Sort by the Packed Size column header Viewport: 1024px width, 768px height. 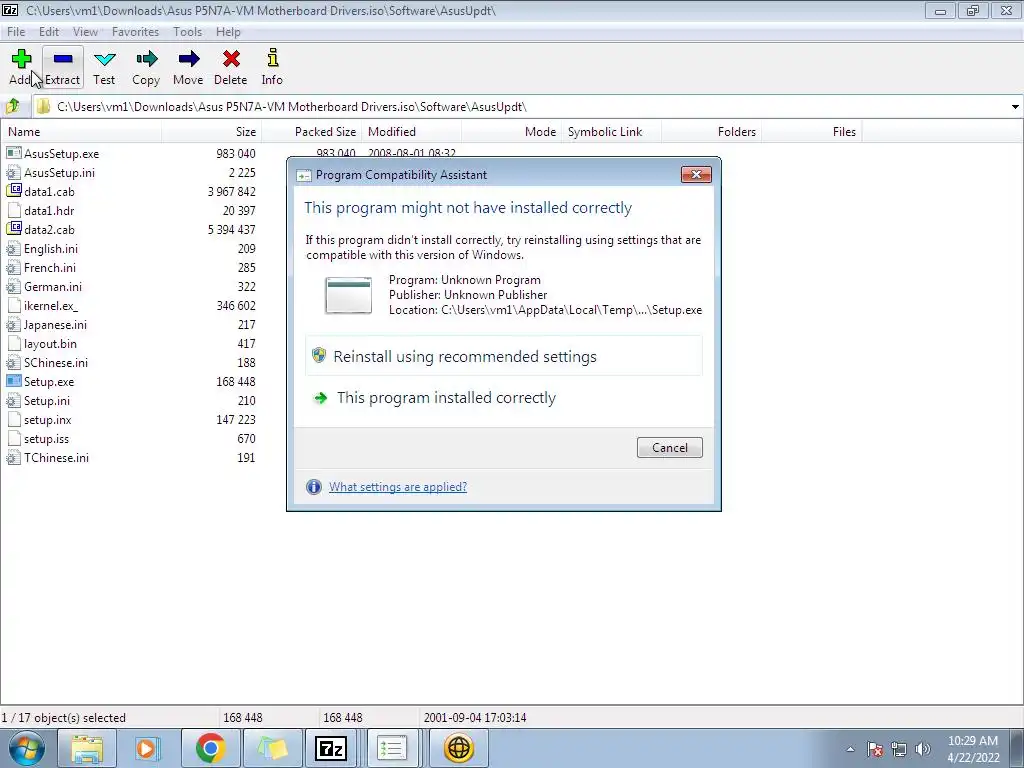[311, 131]
